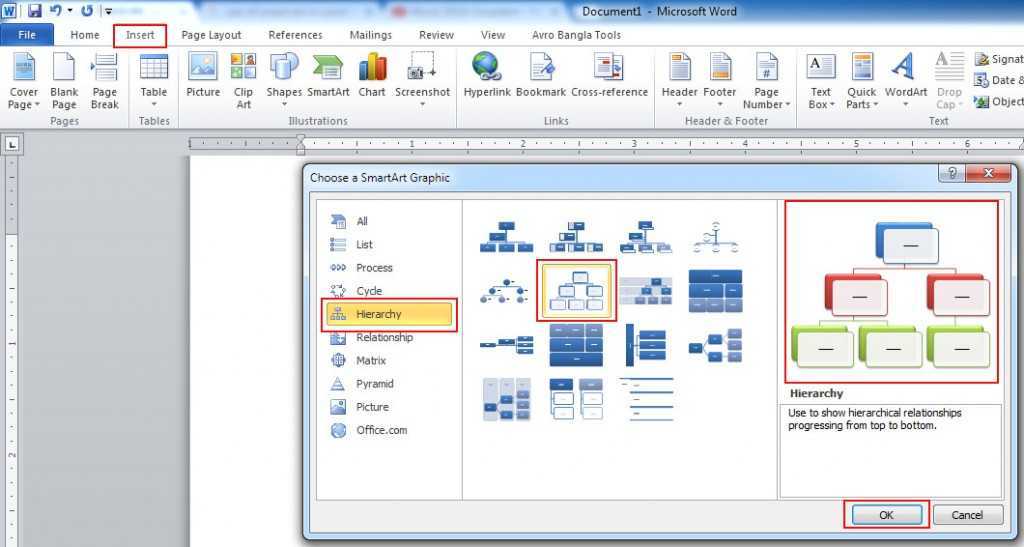This screenshot has height=547, width=1024.
Task: Switch to the Mailings tab
Action: point(370,35)
